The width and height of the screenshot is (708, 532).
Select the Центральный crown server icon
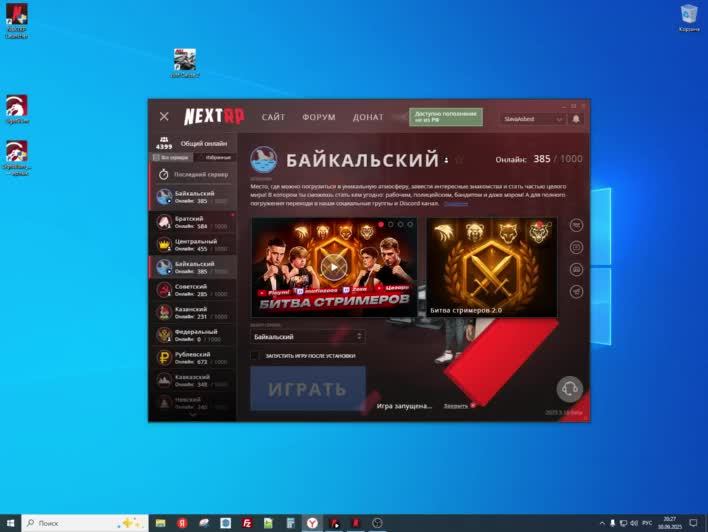164,244
